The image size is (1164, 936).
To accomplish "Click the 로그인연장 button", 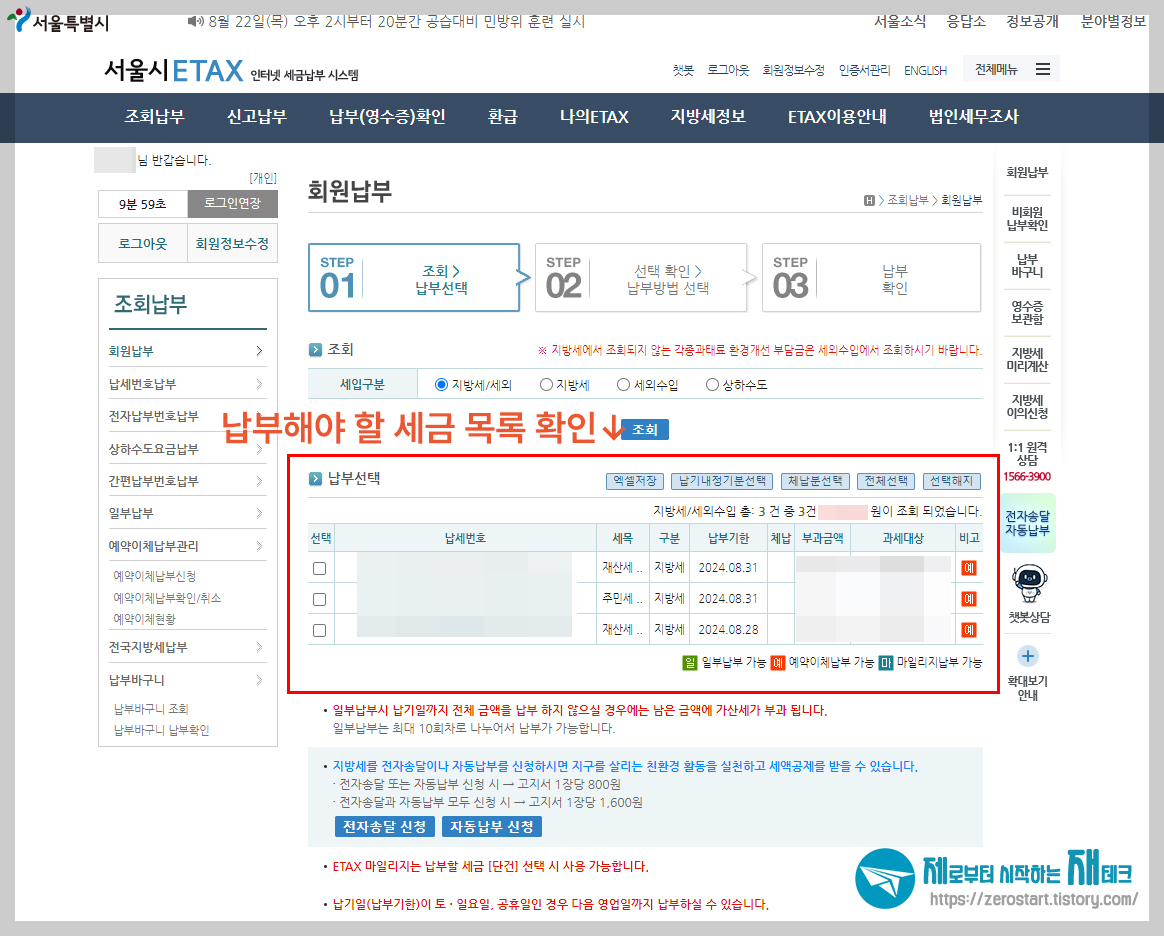I will pyautogui.click(x=232, y=203).
